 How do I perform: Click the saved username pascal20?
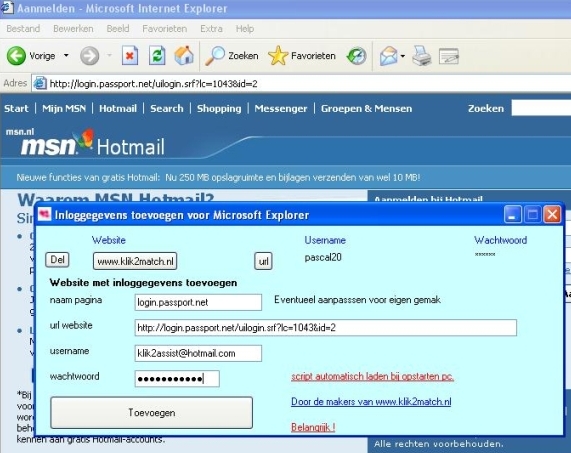[323, 257]
